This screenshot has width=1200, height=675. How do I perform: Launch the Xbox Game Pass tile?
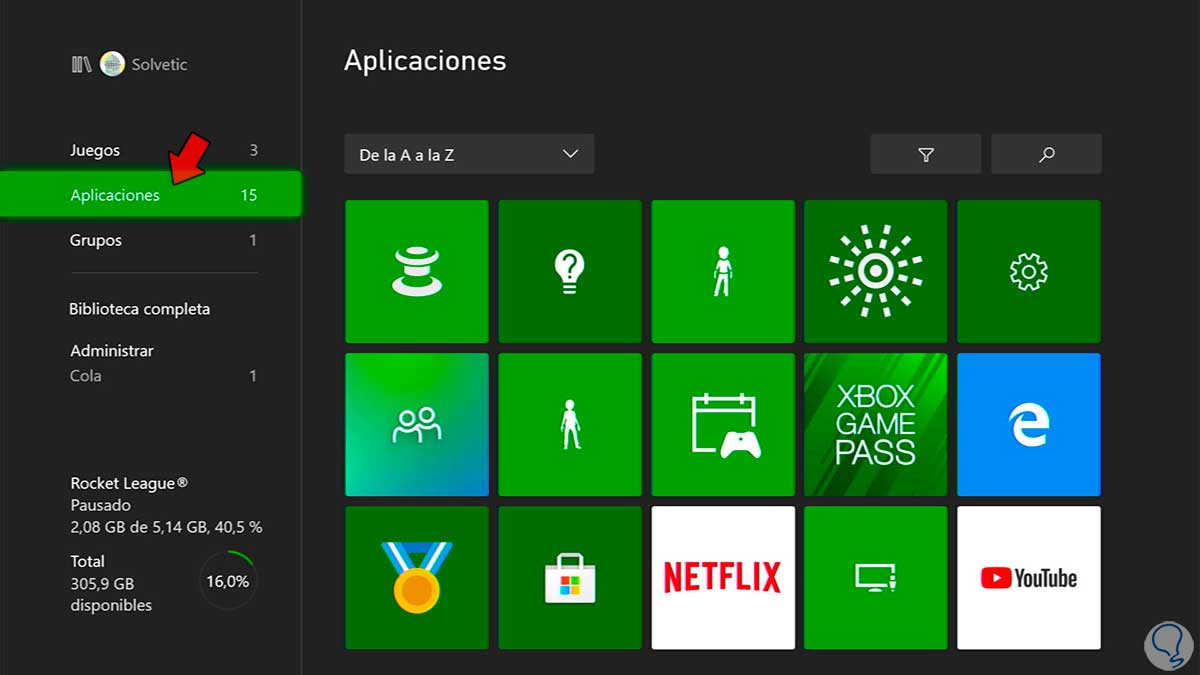pos(876,424)
